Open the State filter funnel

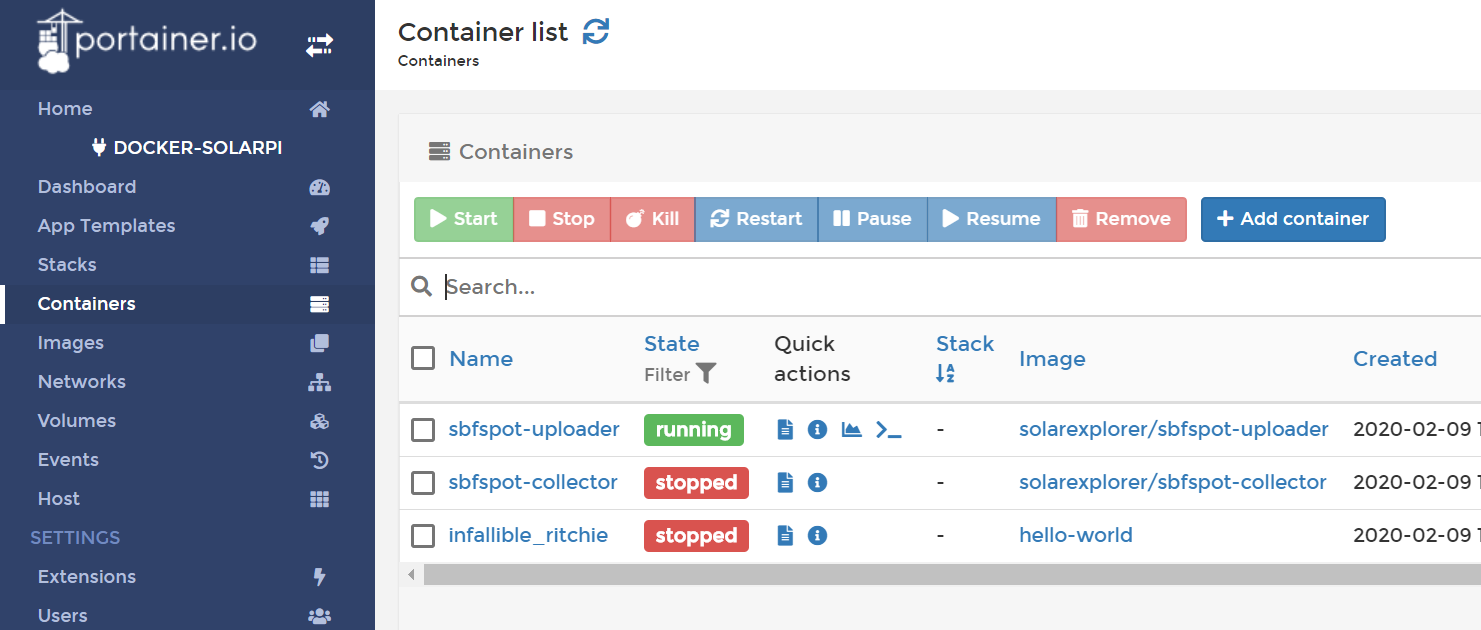click(706, 374)
